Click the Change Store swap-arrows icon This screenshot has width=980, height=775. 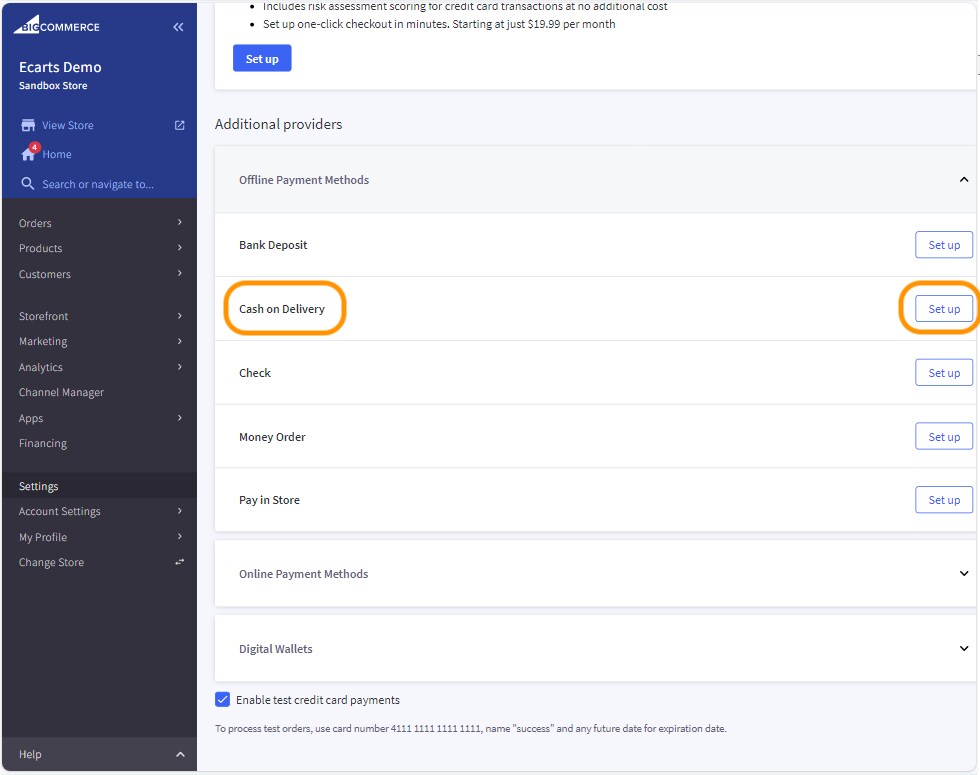179,562
